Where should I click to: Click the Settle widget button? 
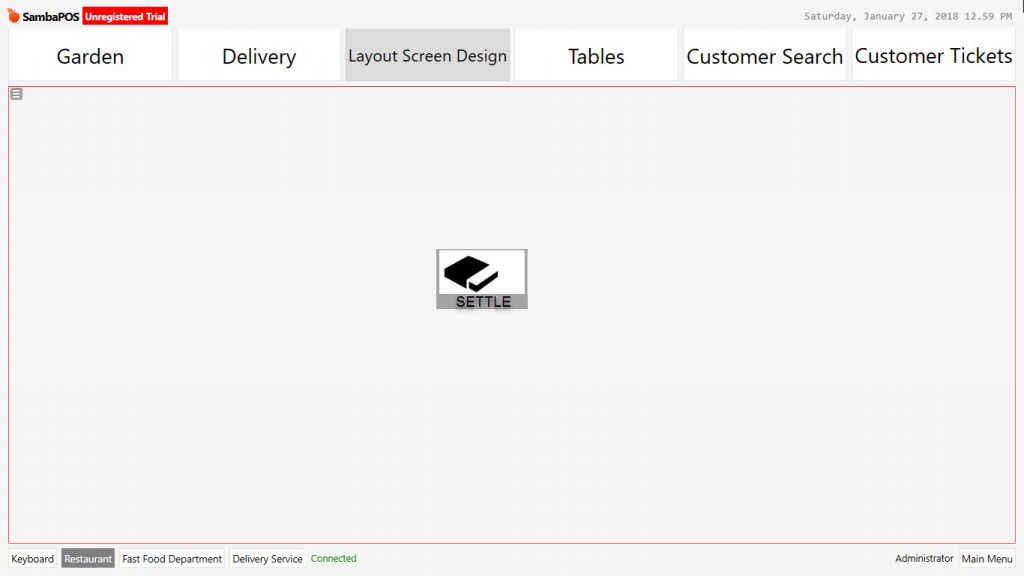pos(482,279)
